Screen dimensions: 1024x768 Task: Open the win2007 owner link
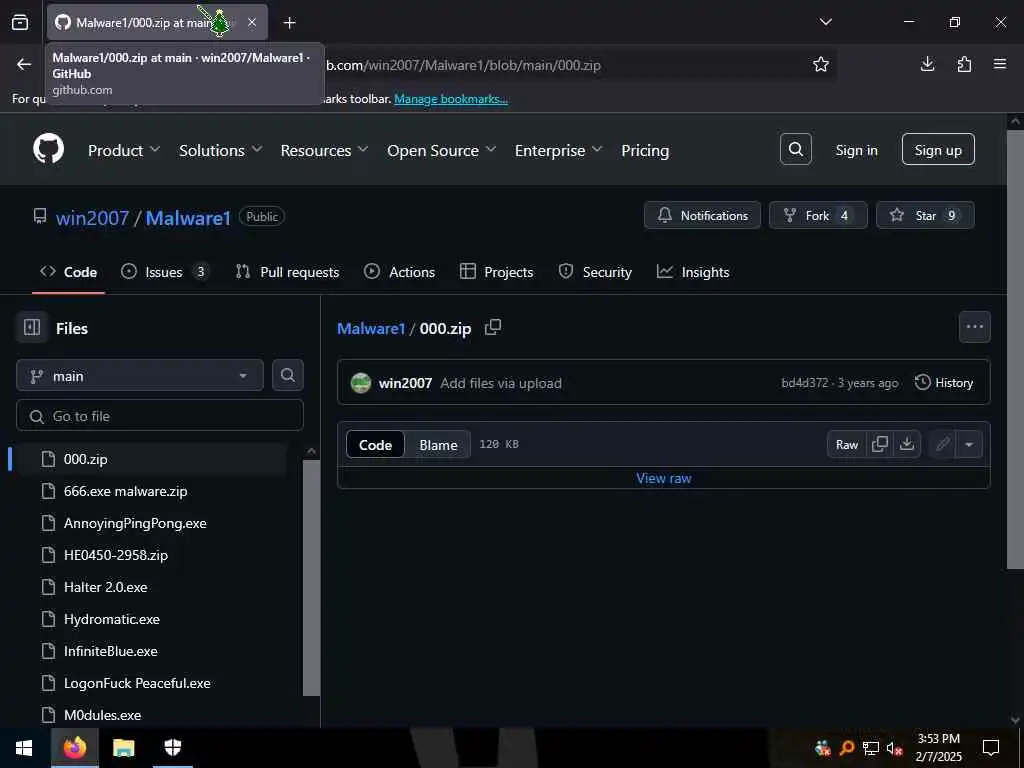tap(92, 218)
